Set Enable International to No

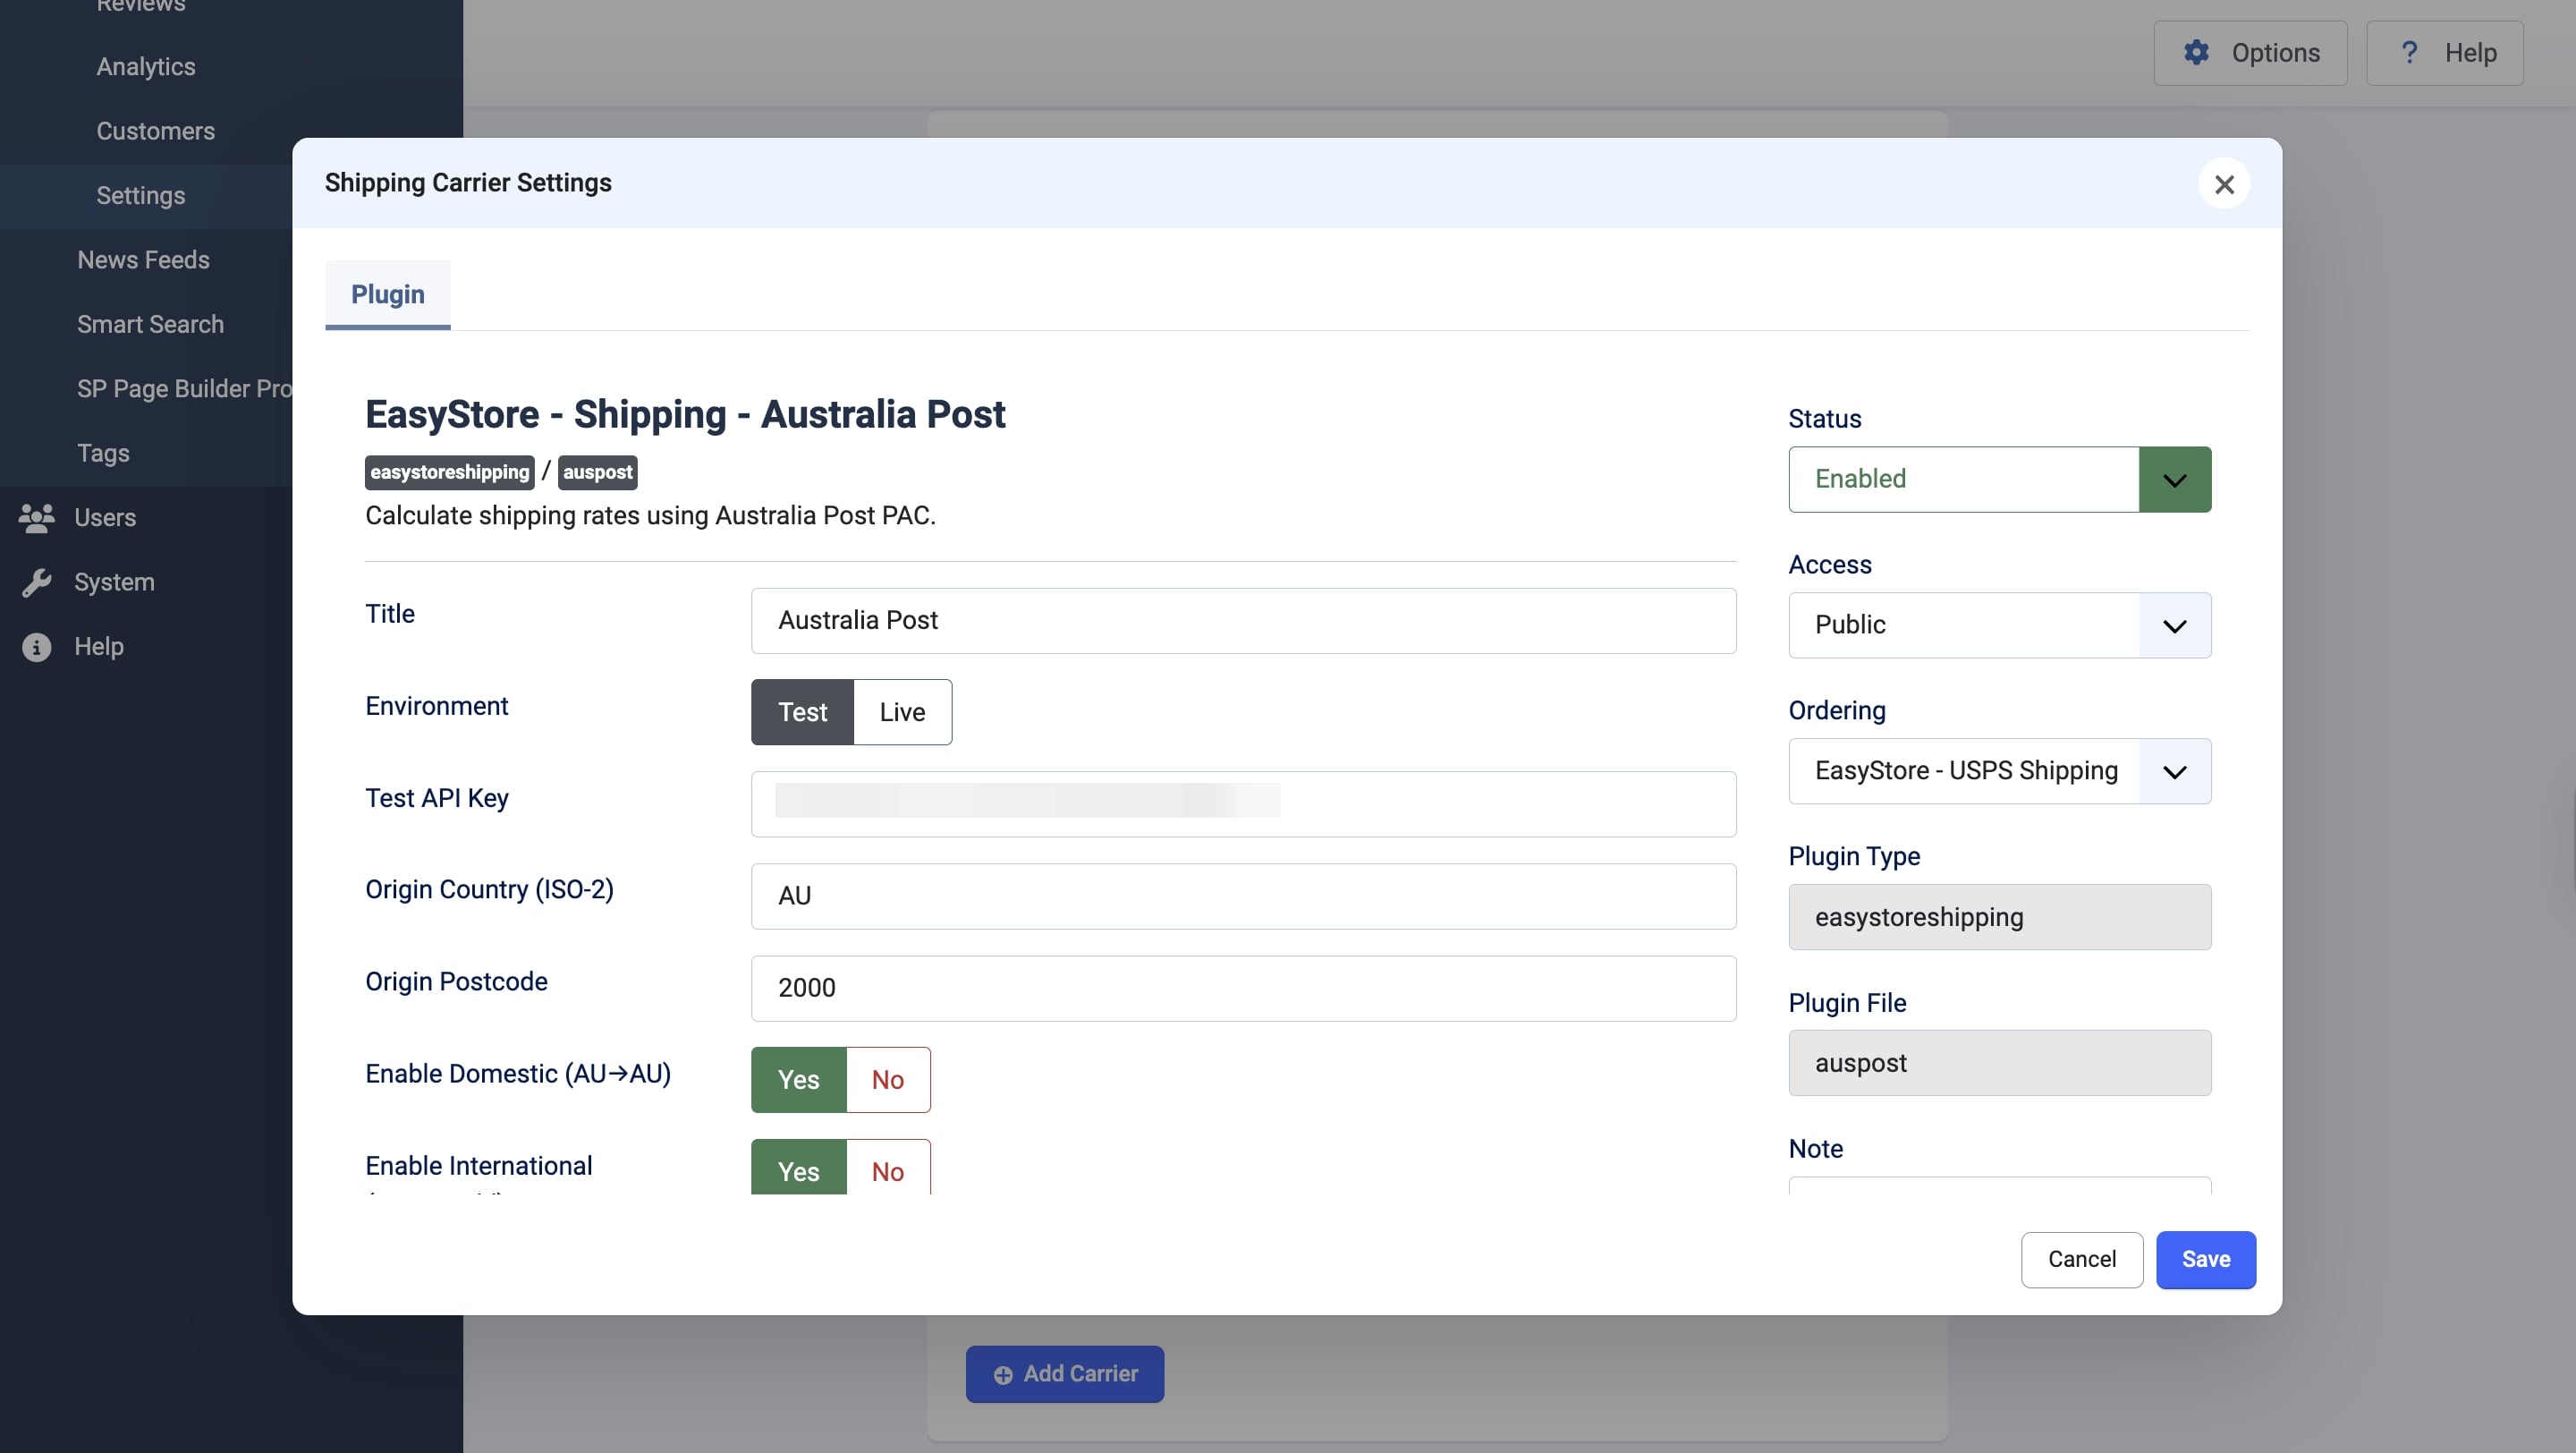(887, 1171)
